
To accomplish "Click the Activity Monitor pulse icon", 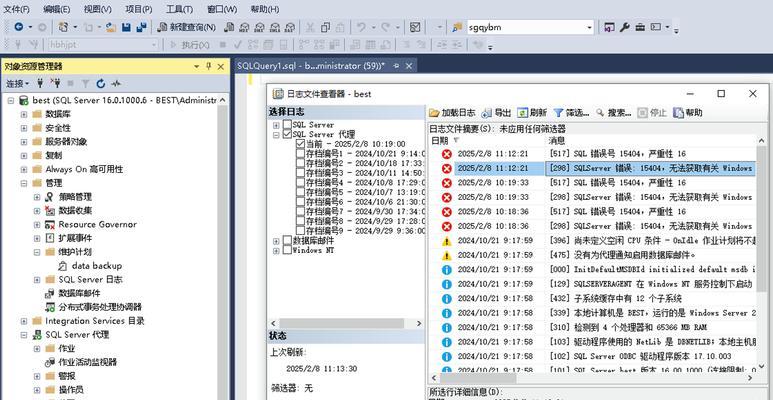I will [116, 83].
